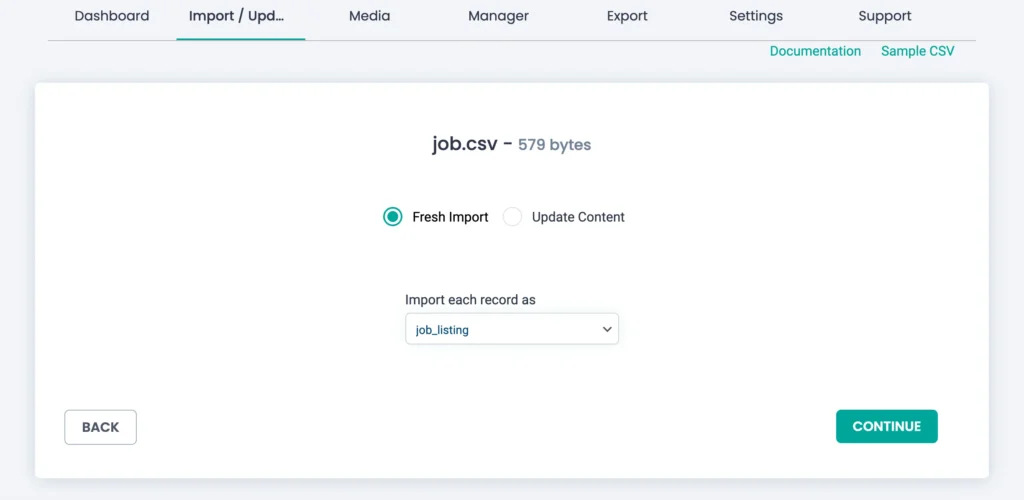This screenshot has width=1024, height=500.
Task: Switch to the Import / Upd... tab
Action: pos(240,16)
